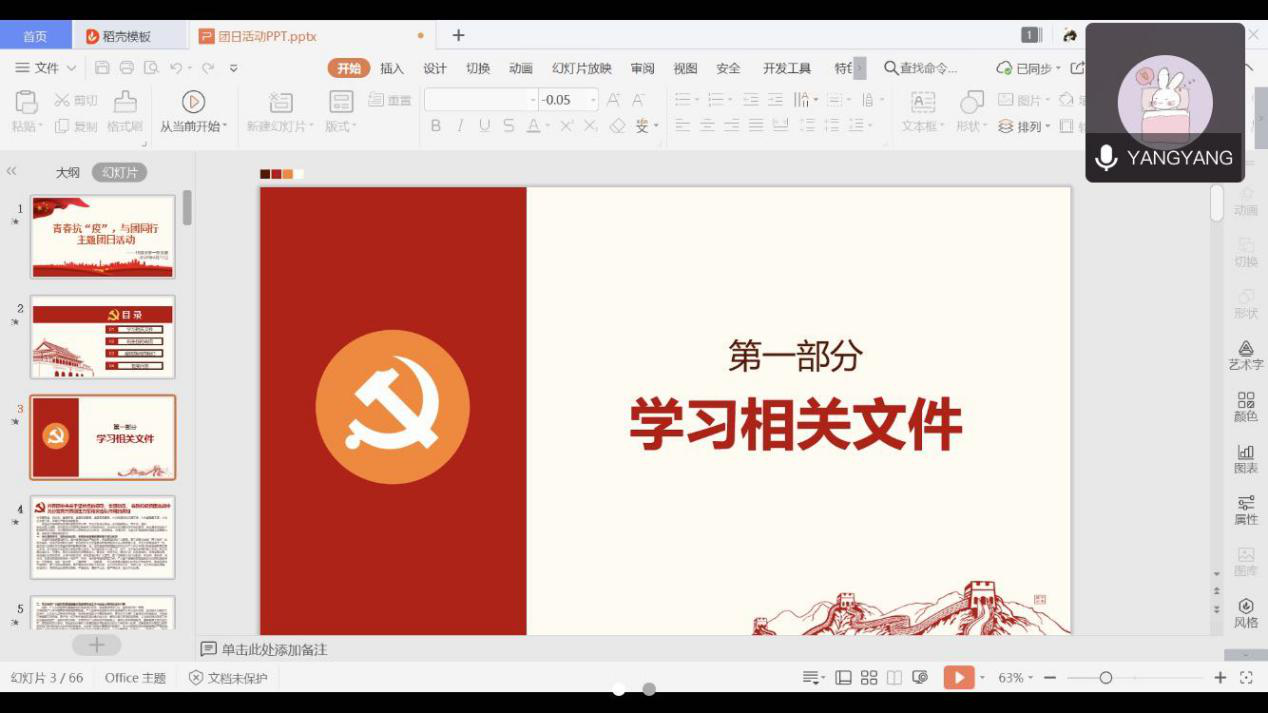Open the font name combo box
Viewport: 1268px width, 713px height.
[481, 100]
